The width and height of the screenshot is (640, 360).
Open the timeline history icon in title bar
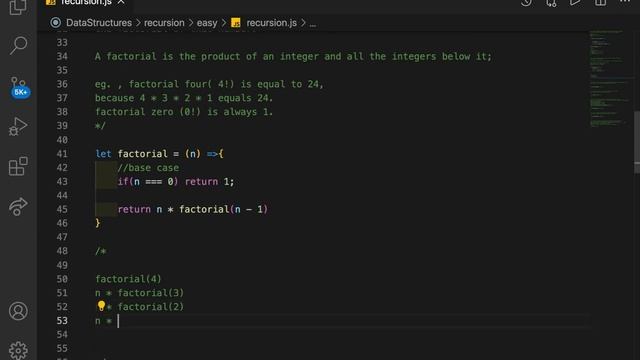pyautogui.click(x=527, y=3)
